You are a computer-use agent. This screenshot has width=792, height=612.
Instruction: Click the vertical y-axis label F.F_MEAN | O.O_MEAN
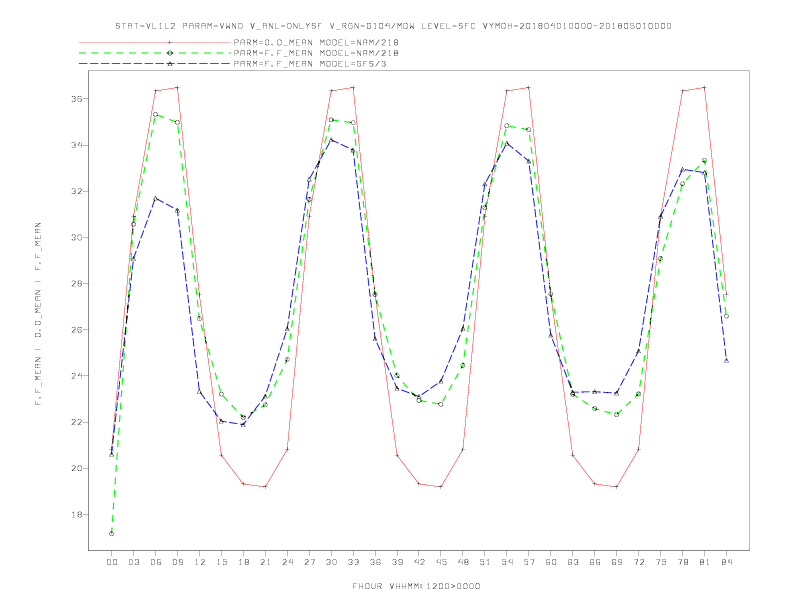tap(38, 314)
